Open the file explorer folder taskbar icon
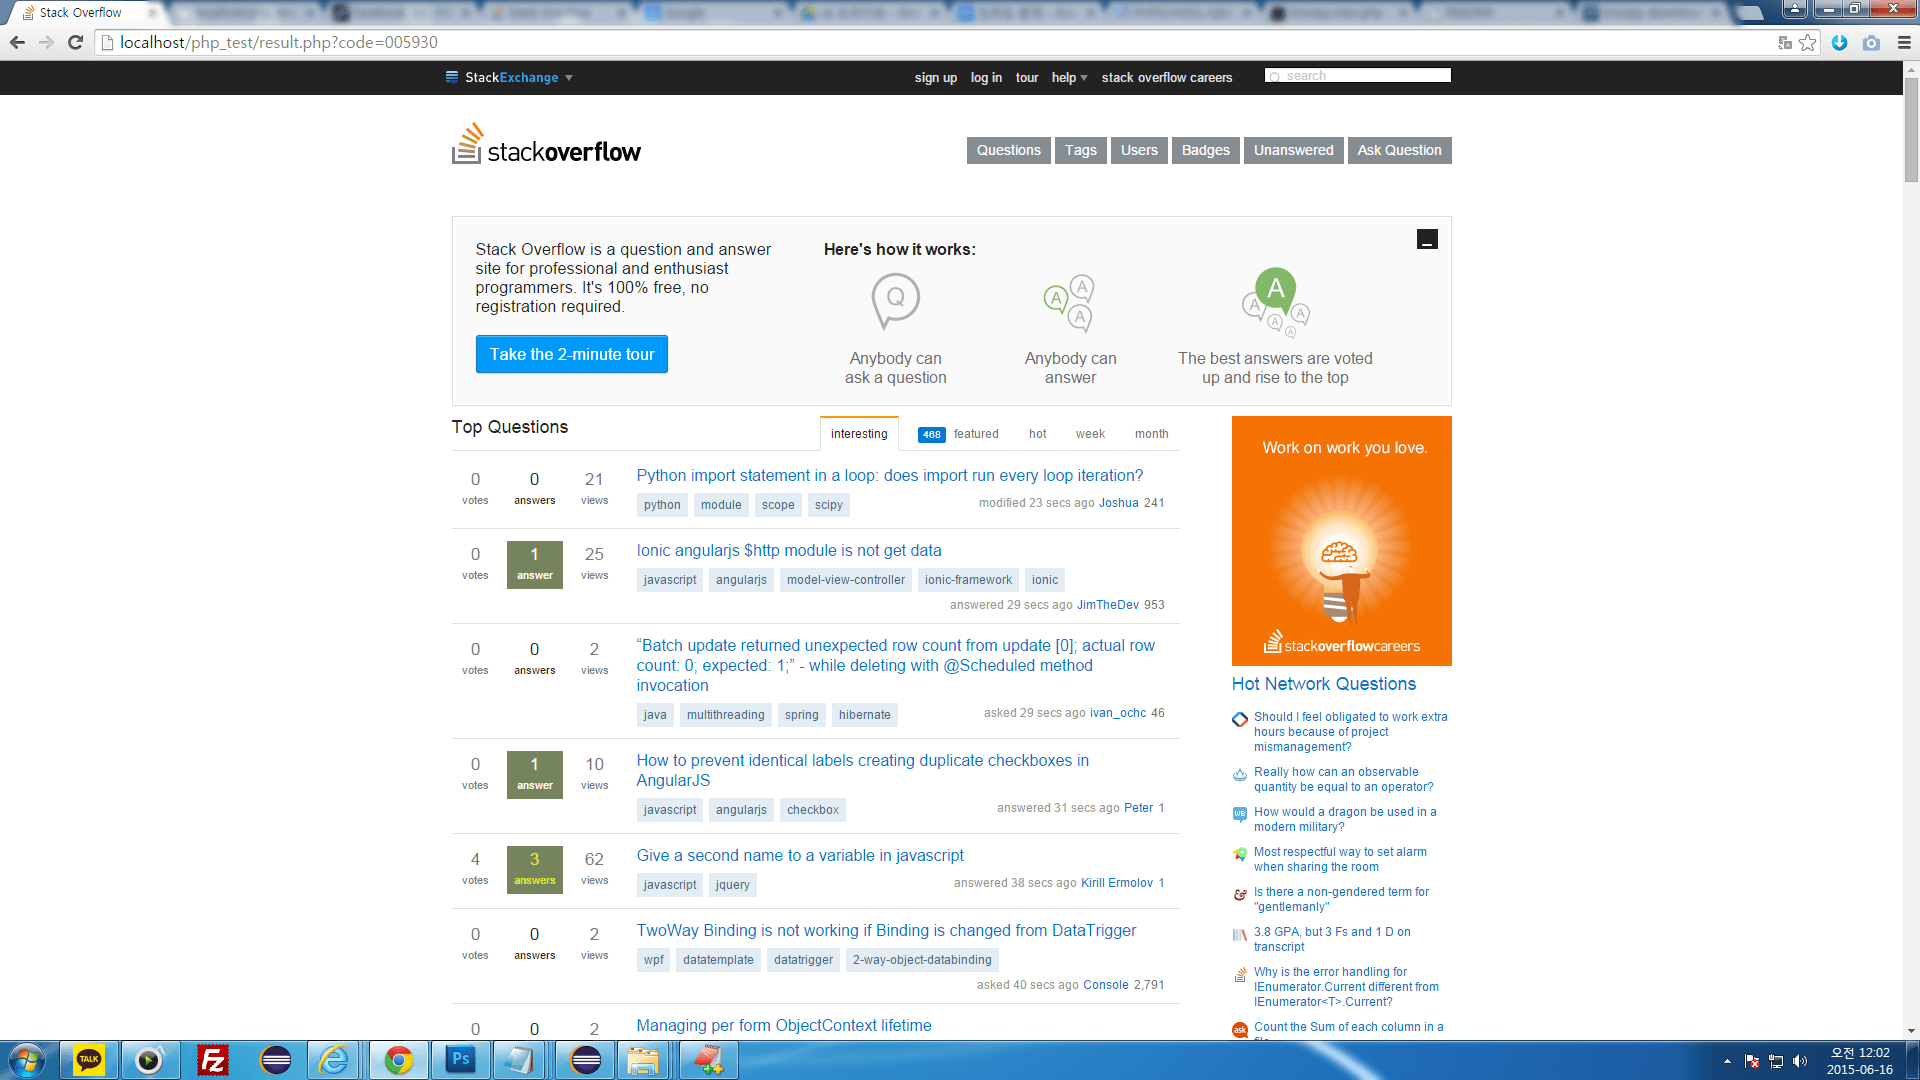Image resolution: width=1920 pixels, height=1080 pixels. tap(643, 1060)
